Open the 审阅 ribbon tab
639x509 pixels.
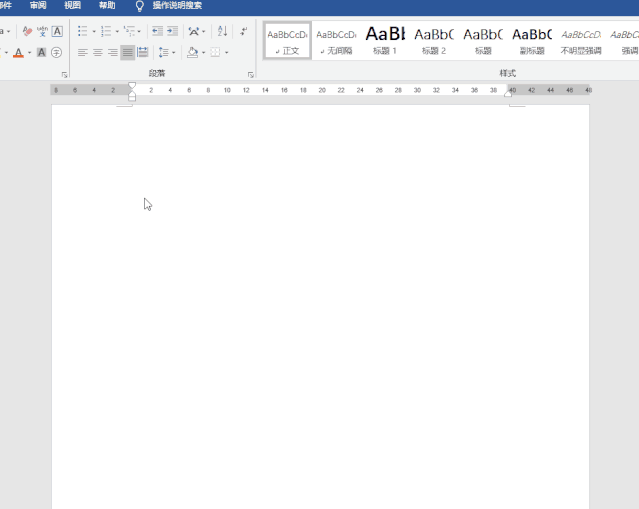38,6
